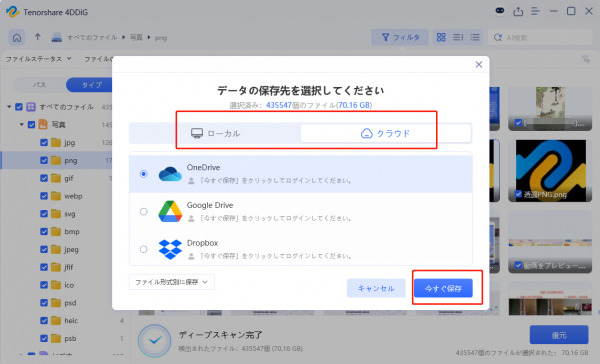This screenshot has width=600, height=364.
Task: Expand the ファイルステータス filter dropdown
Action: [39, 59]
